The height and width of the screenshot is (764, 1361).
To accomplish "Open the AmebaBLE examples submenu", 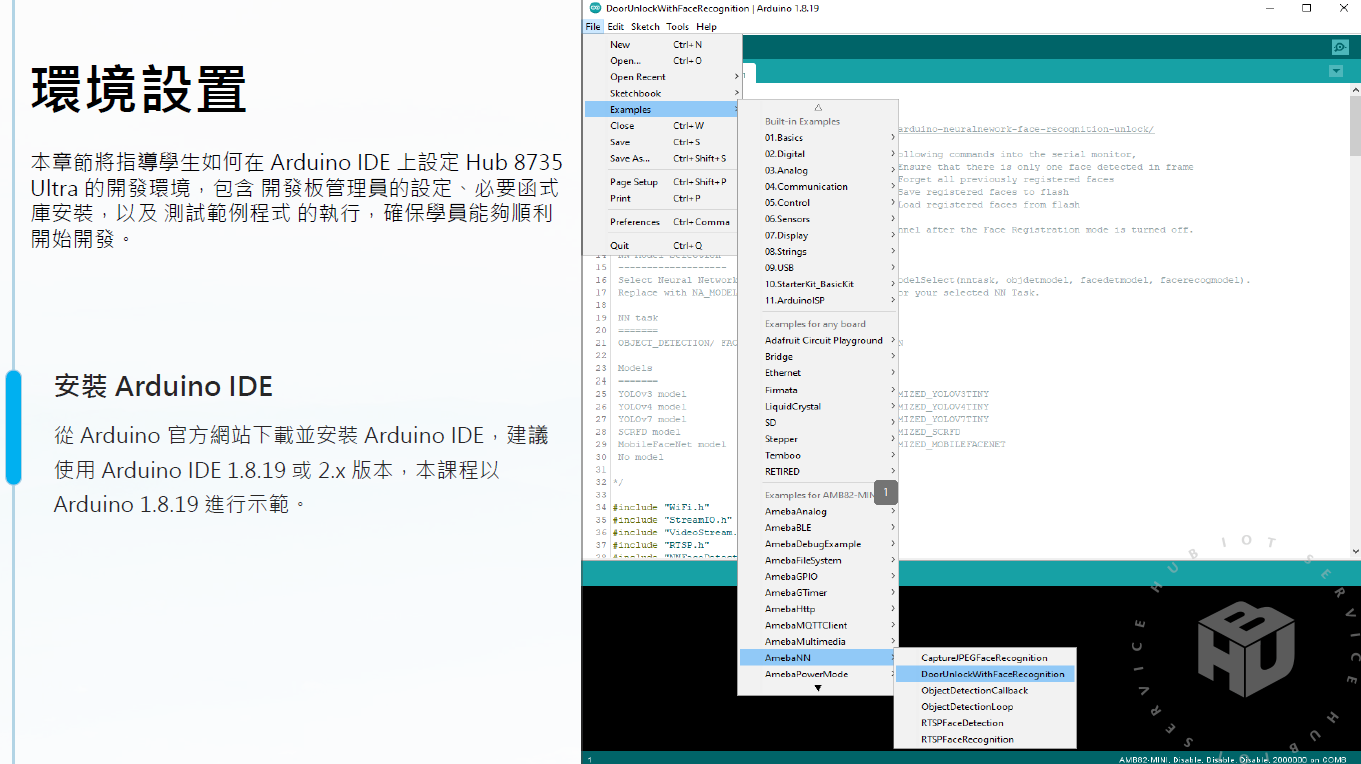I will point(818,527).
